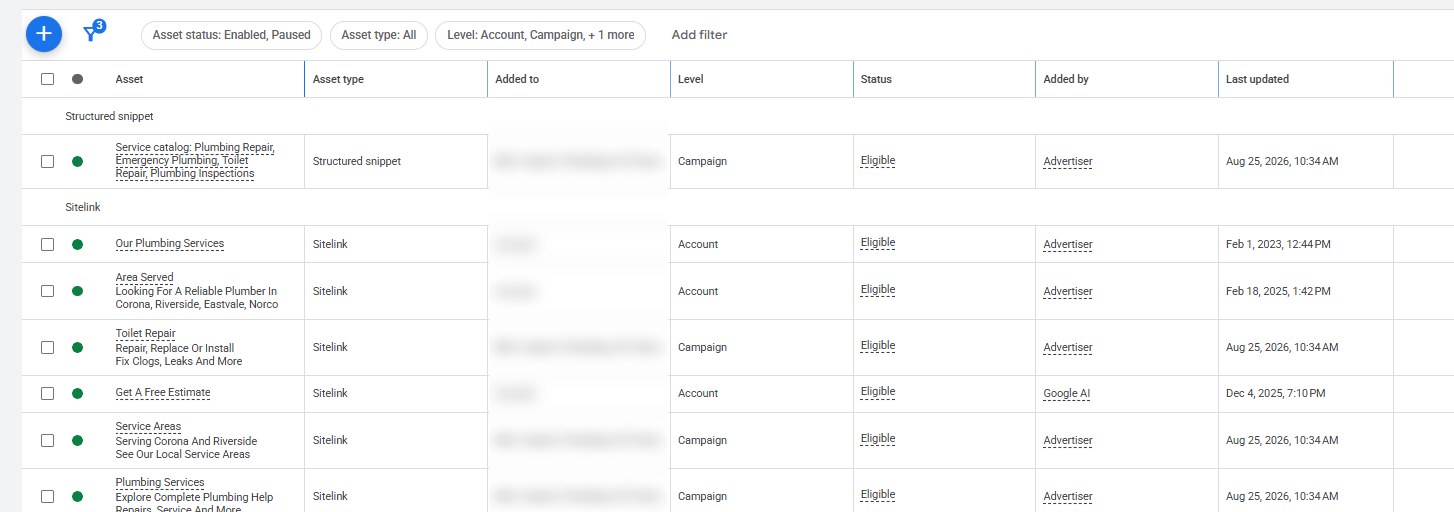Click Advertiser for Area Served row
This screenshot has height=512, width=1454.
click(1068, 292)
